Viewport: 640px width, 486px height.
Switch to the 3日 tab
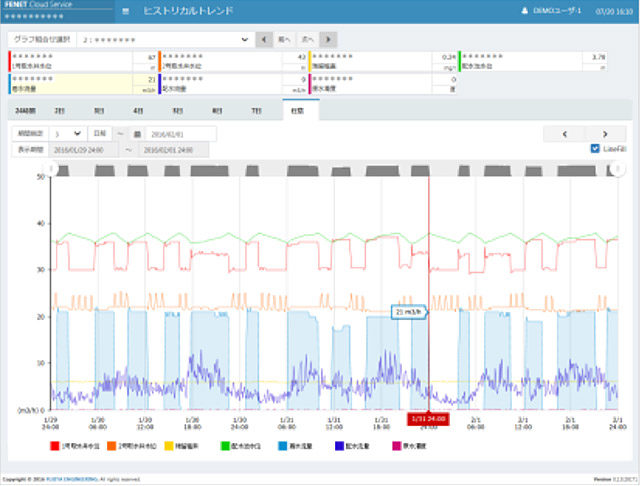point(99,111)
